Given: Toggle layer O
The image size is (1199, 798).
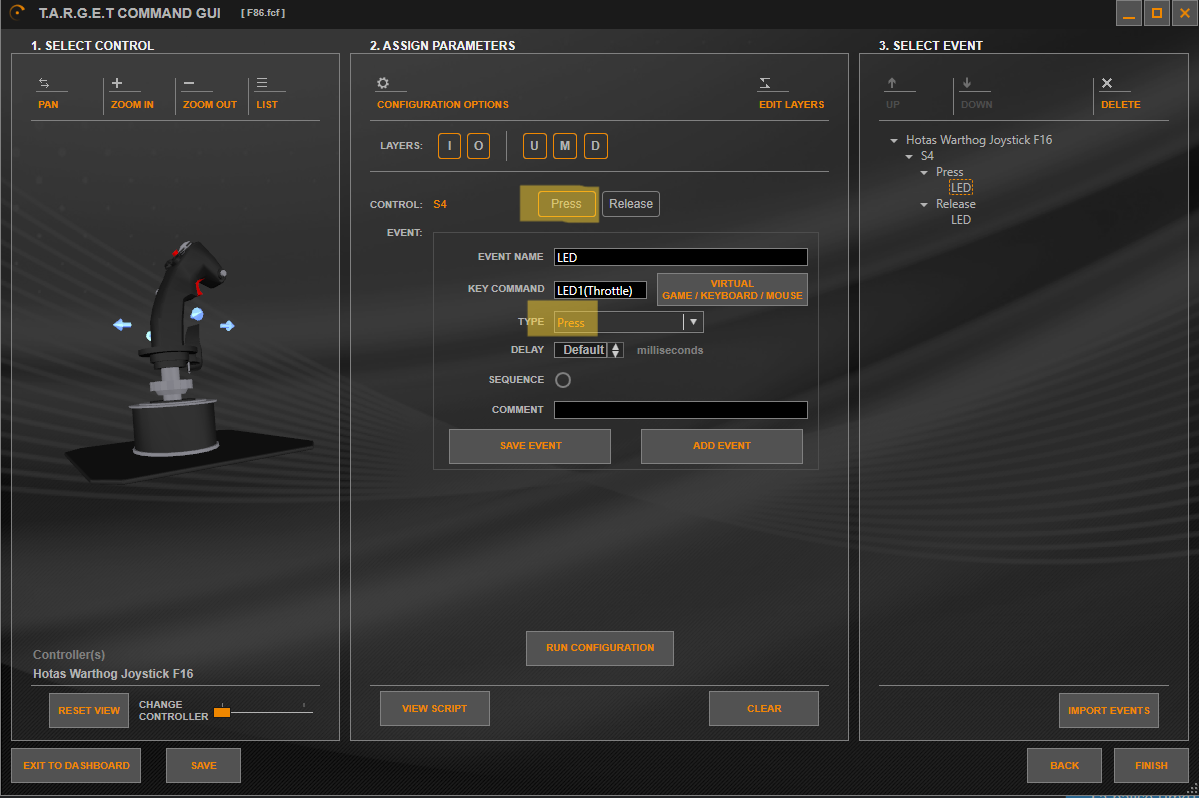Looking at the screenshot, I should pyautogui.click(x=479, y=146).
